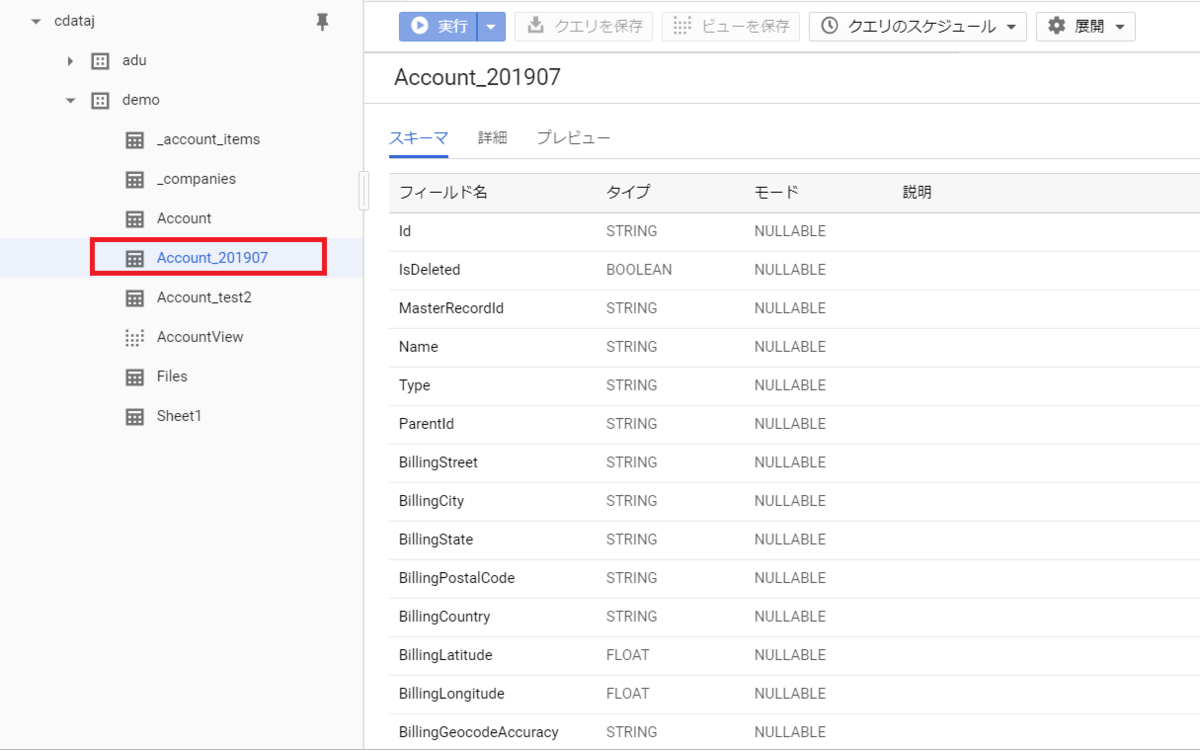This screenshot has height=751, width=1200.
Task: Open the クエリのスケジュール dropdown
Action: (918, 27)
